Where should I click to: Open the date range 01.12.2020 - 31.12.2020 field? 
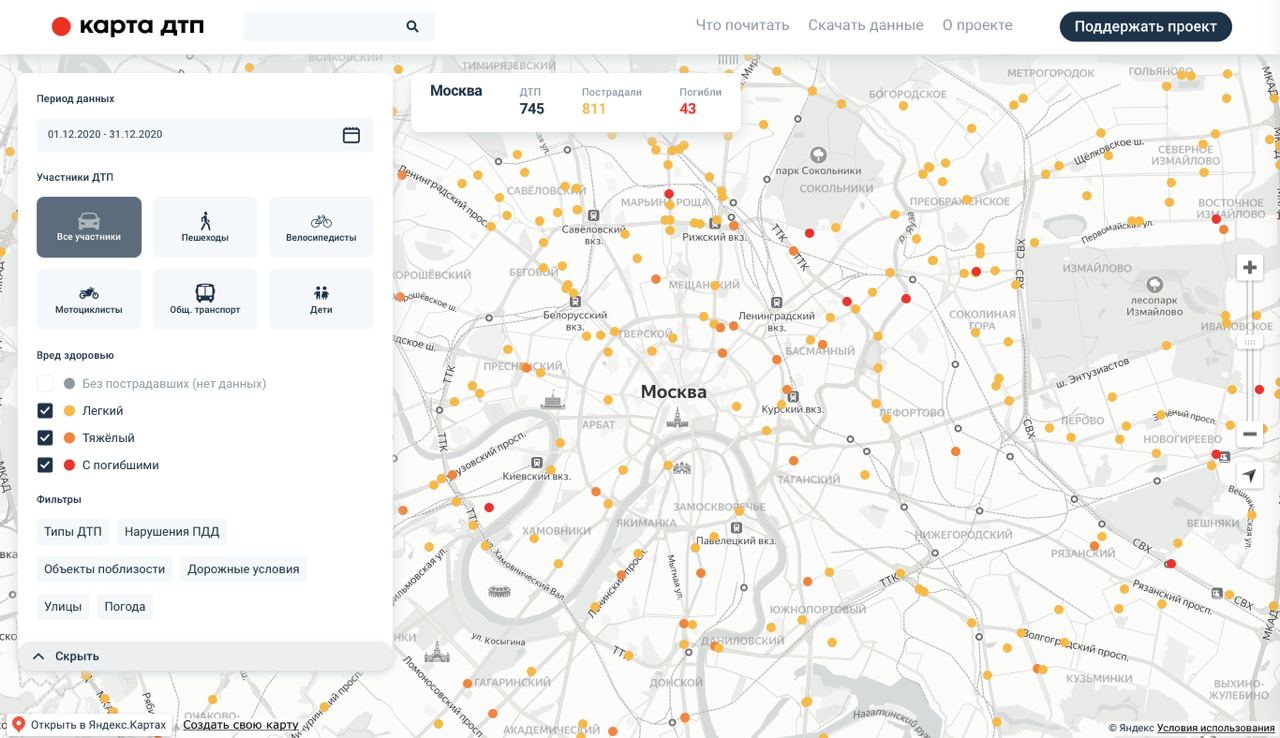click(205, 134)
